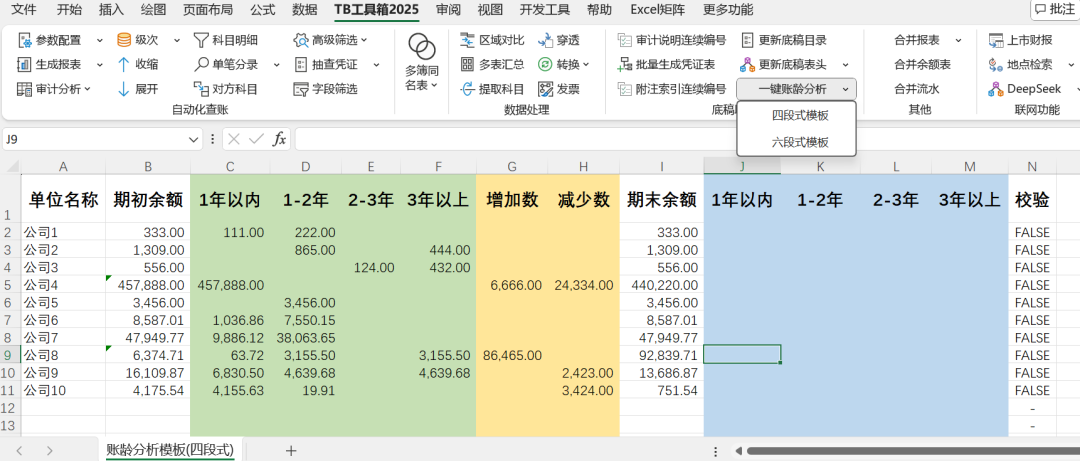Viewport: 1080px width, 461px height.
Task: Expand the 单笔分录 dropdown arrow
Action: tap(277, 65)
